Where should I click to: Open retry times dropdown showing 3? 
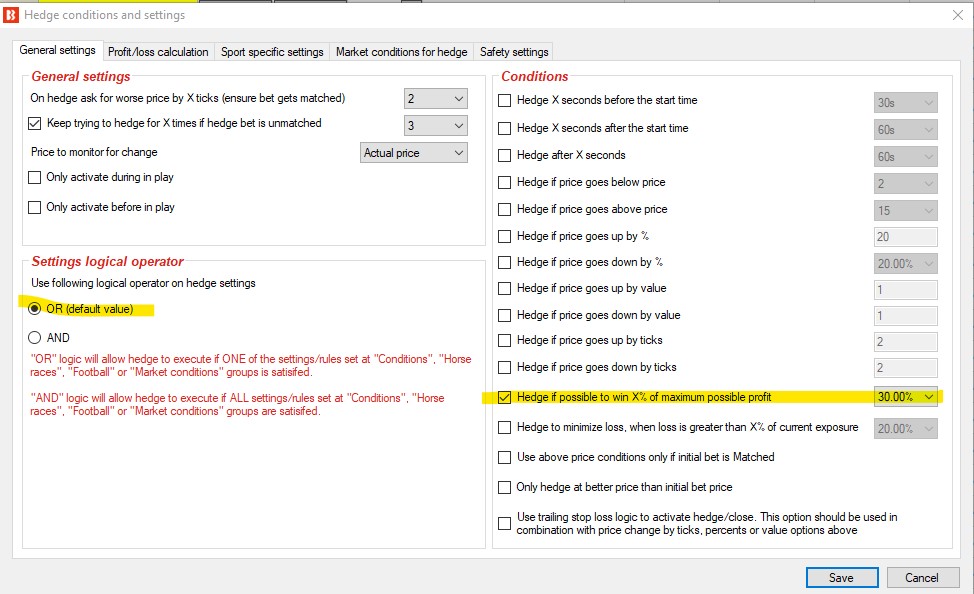pyautogui.click(x=435, y=126)
